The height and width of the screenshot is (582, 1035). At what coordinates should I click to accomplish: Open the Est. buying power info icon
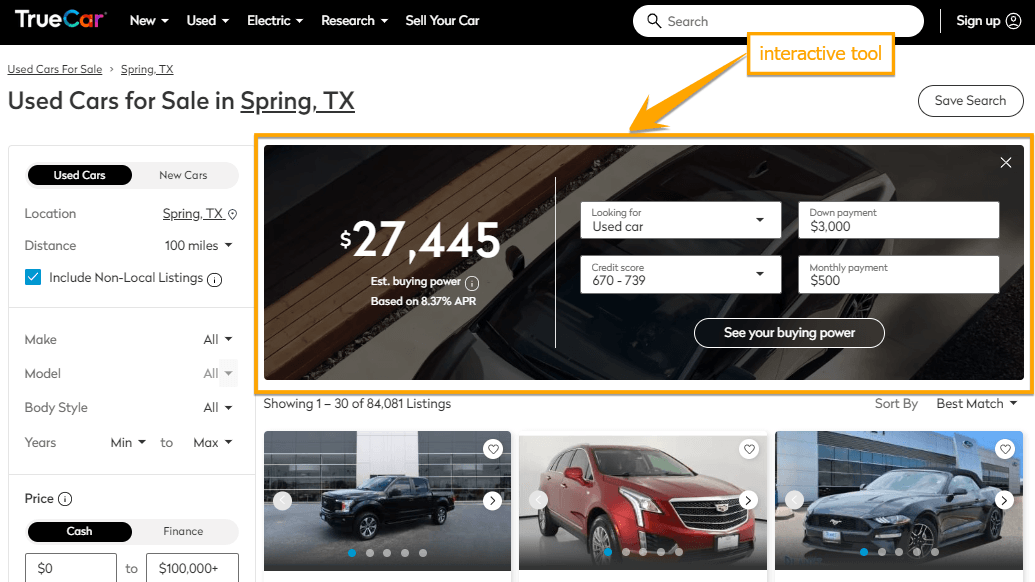point(472,283)
